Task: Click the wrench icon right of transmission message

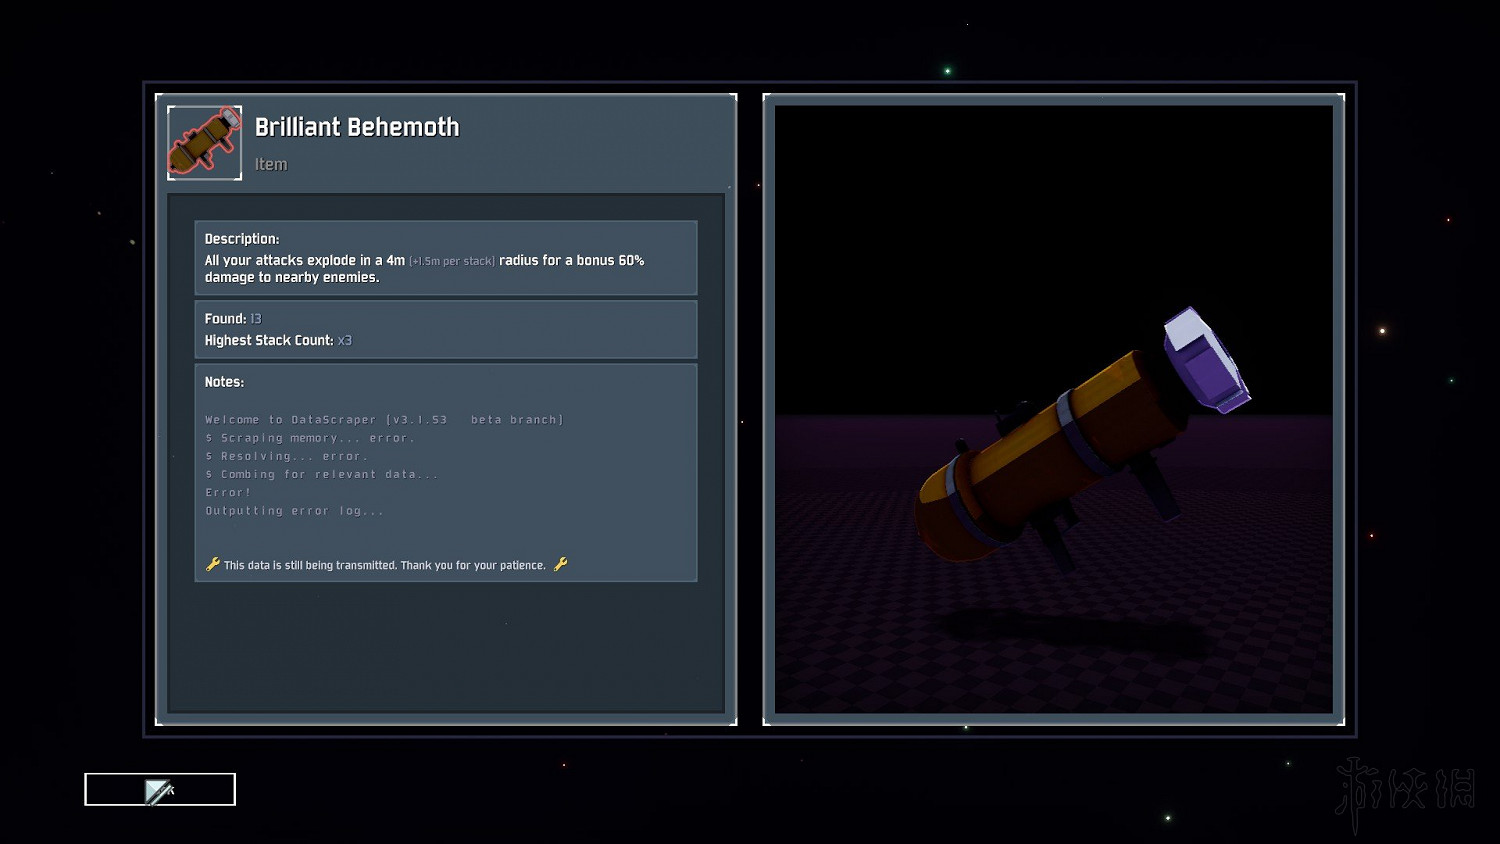Action: [x=561, y=564]
